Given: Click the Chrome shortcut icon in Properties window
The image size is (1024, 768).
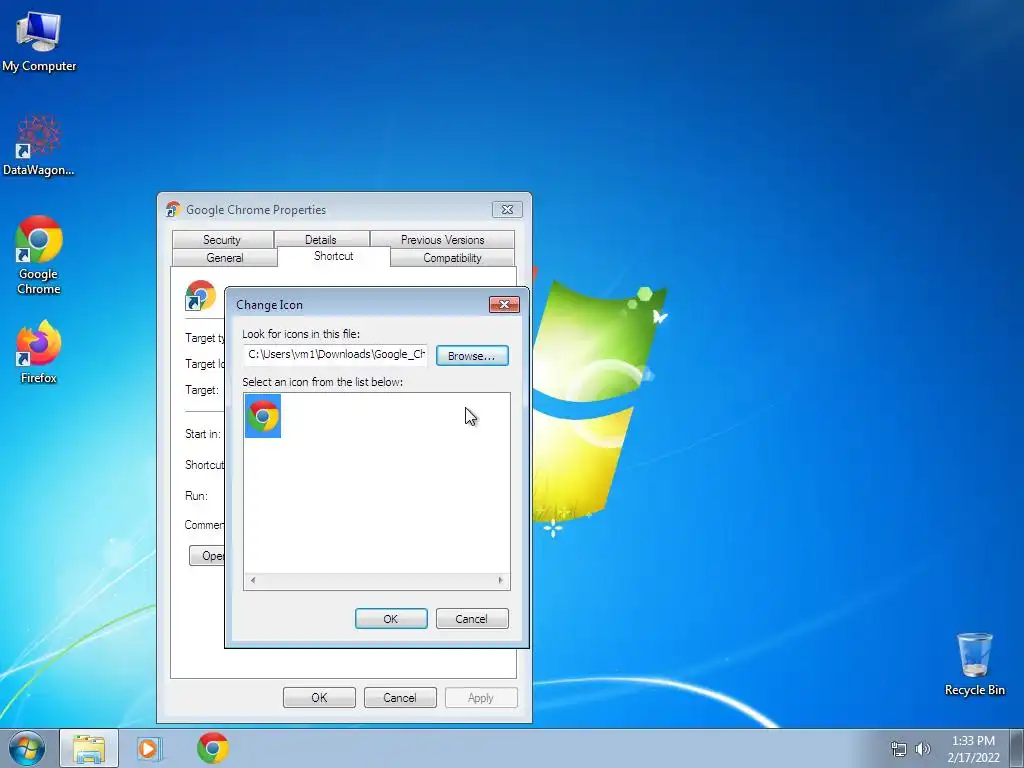Looking at the screenshot, I should pos(200,296).
